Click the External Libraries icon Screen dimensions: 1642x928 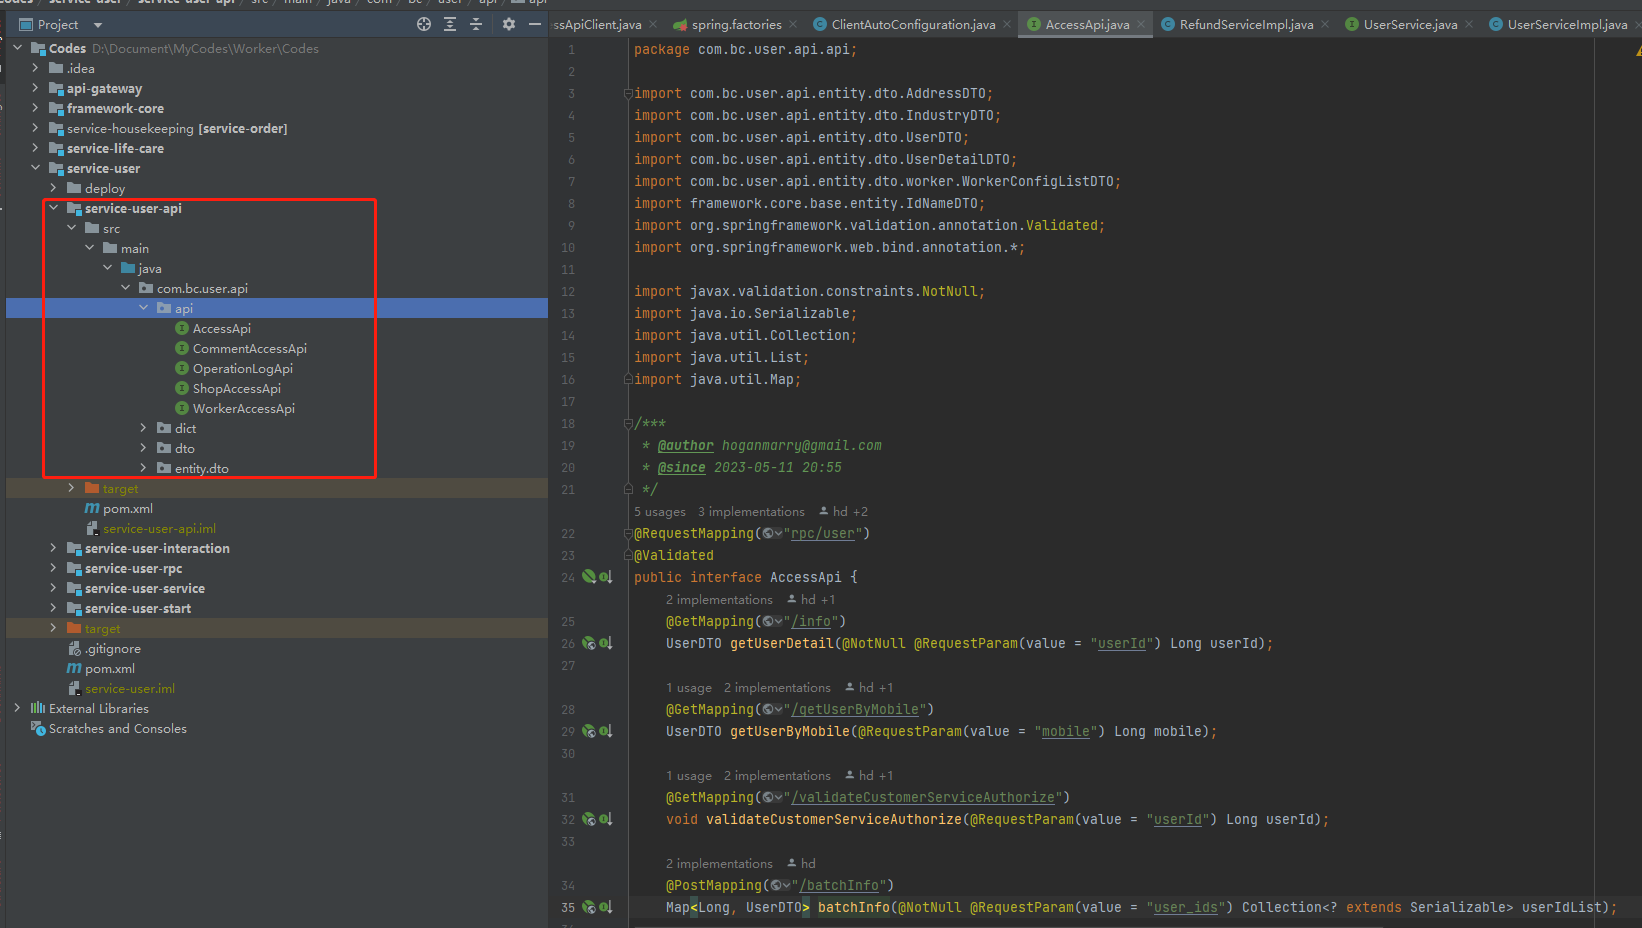[x=38, y=708]
